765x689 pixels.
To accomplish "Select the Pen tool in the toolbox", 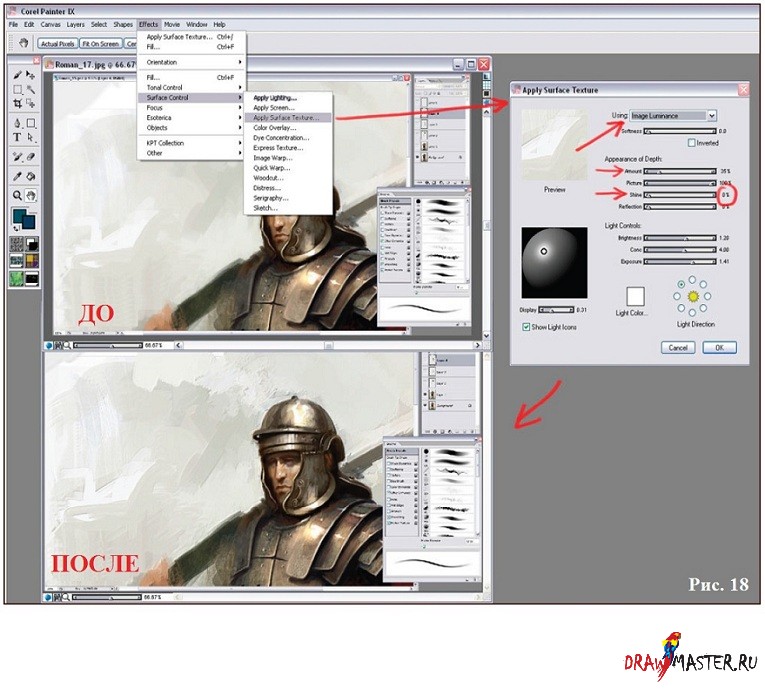I will click(18, 122).
